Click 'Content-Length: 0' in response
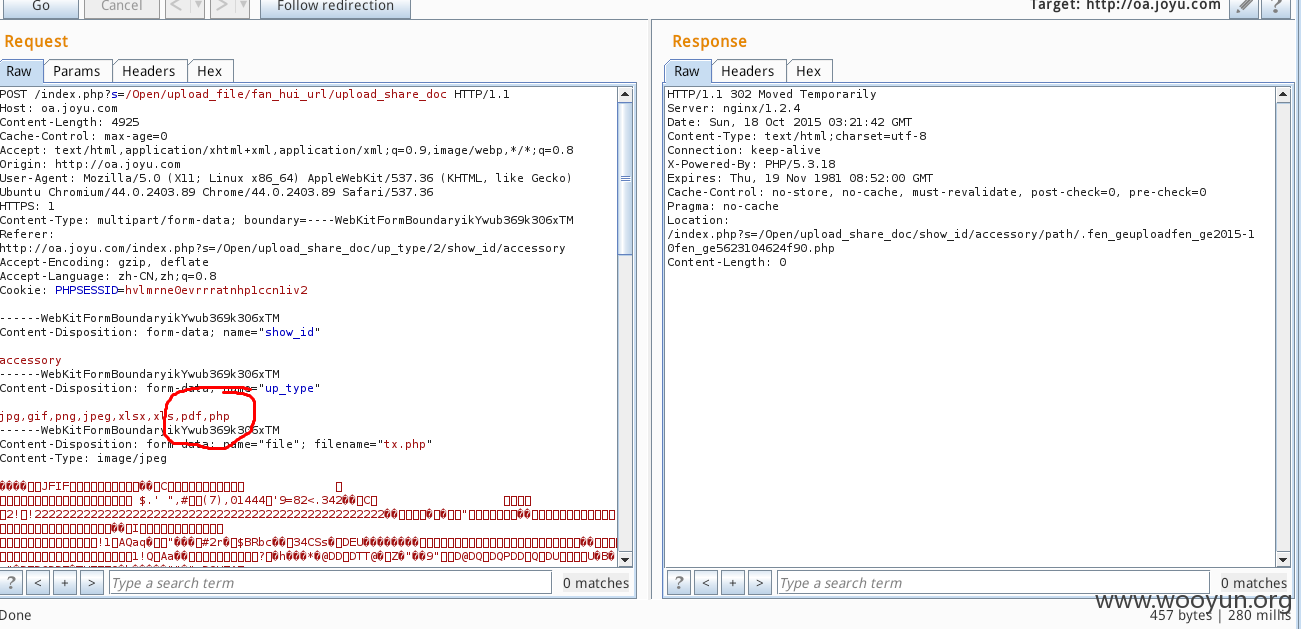The image size is (1301, 629). pyautogui.click(x=727, y=262)
